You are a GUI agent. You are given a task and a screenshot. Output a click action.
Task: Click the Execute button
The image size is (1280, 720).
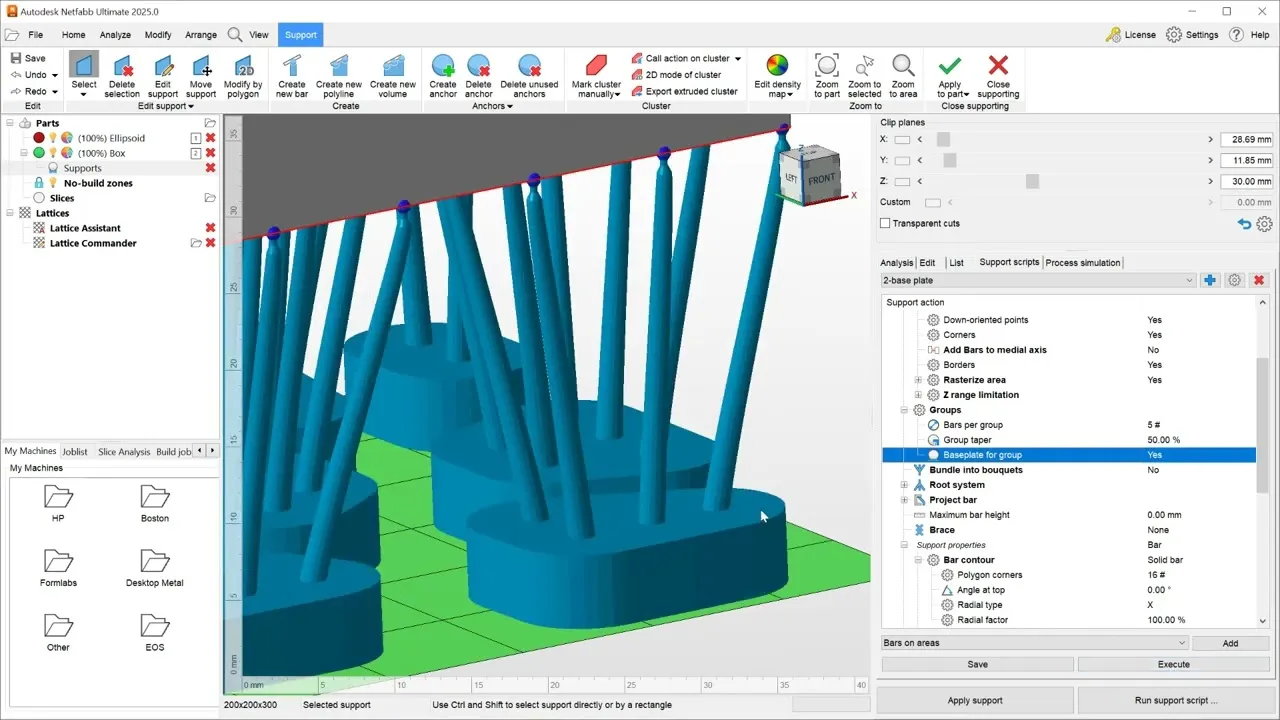1174,664
